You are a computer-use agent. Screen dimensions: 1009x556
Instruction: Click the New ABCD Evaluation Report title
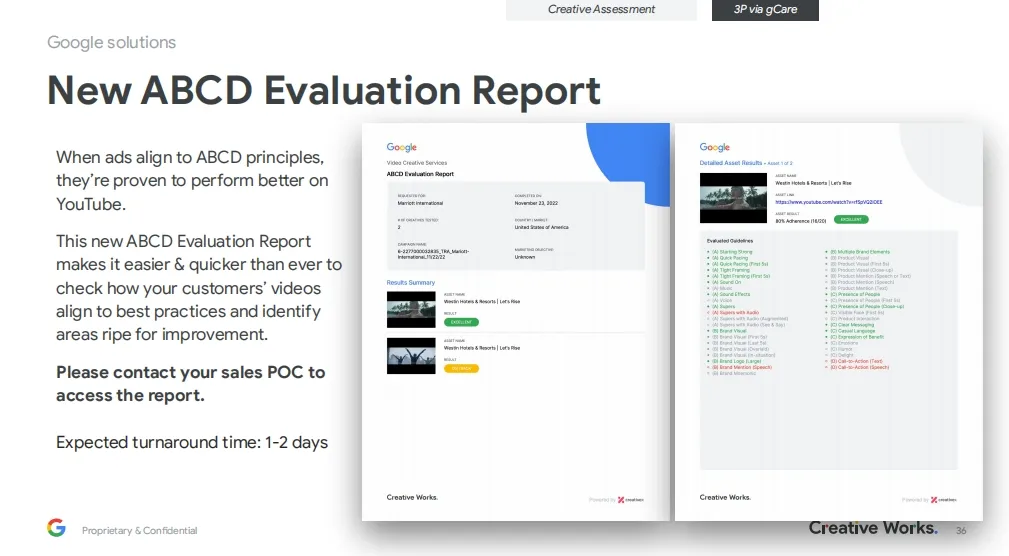tap(324, 90)
